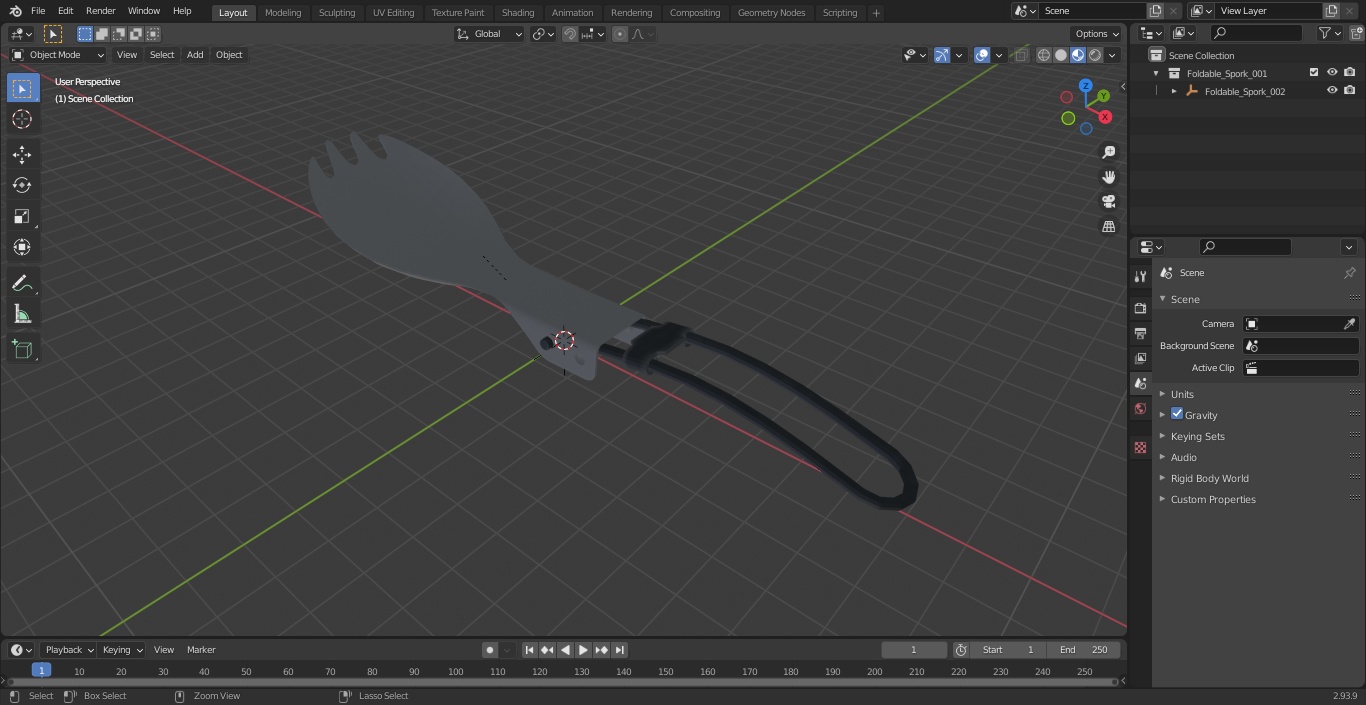The width and height of the screenshot is (1366, 705).
Task: Open the Options dropdown
Action: click(x=1096, y=34)
